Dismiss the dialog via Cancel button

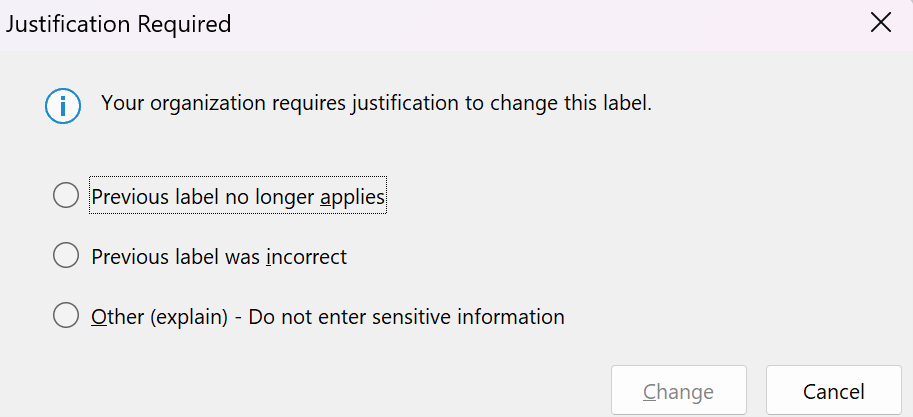(x=833, y=390)
